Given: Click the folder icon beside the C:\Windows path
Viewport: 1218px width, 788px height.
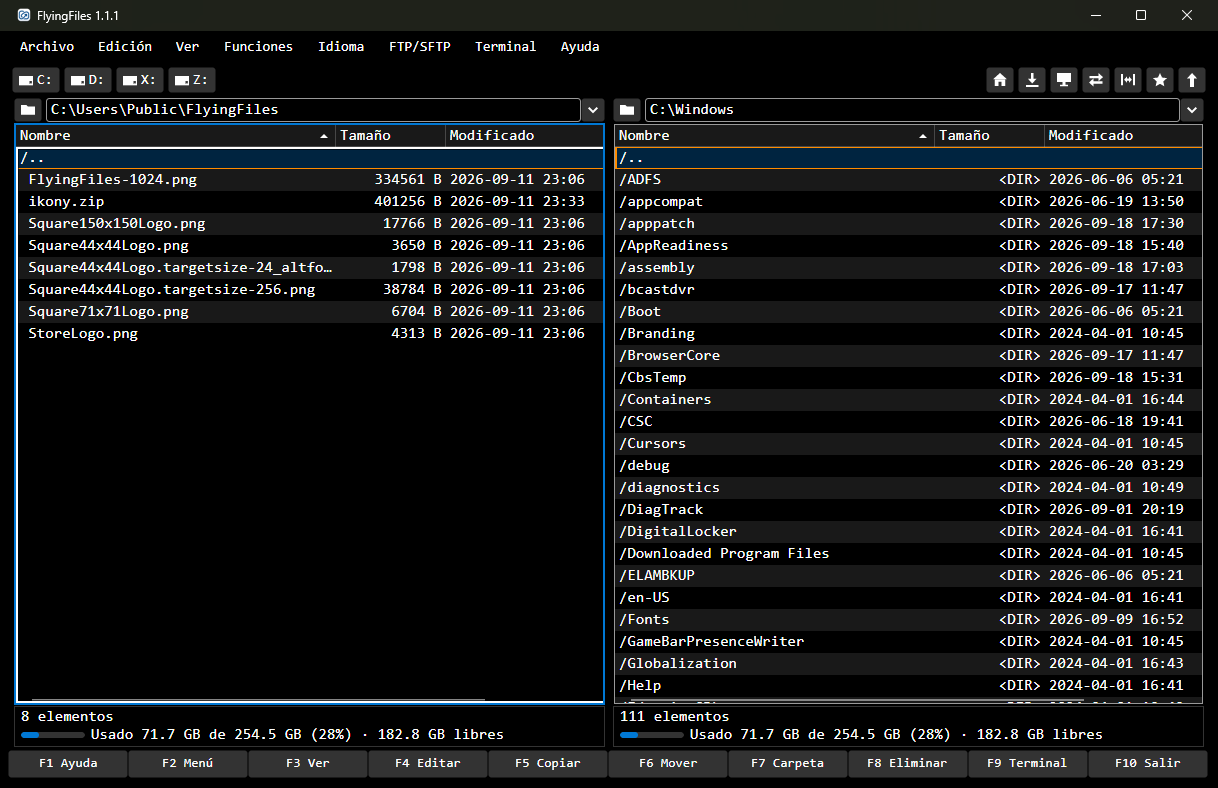Looking at the screenshot, I should click(627, 110).
